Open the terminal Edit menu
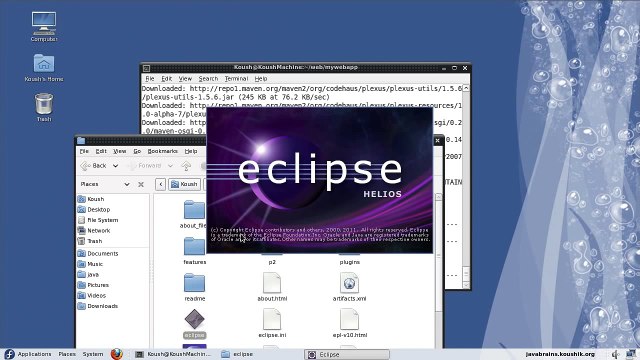The width and height of the screenshot is (640, 360). [x=167, y=79]
